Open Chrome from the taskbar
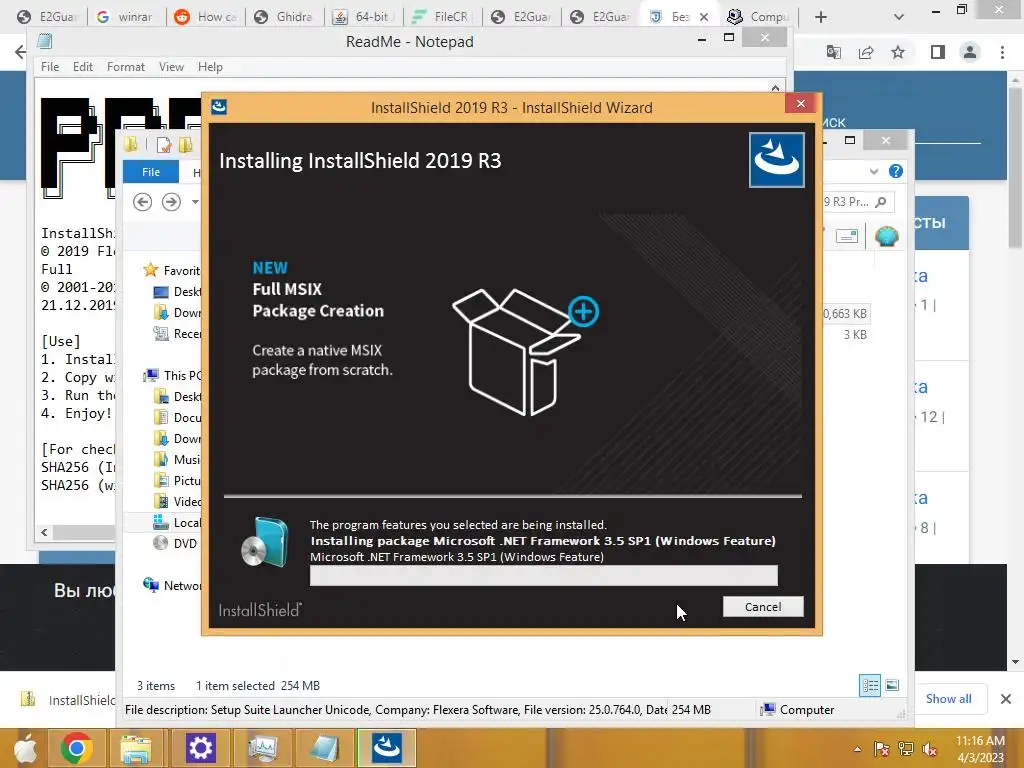 (76, 748)
